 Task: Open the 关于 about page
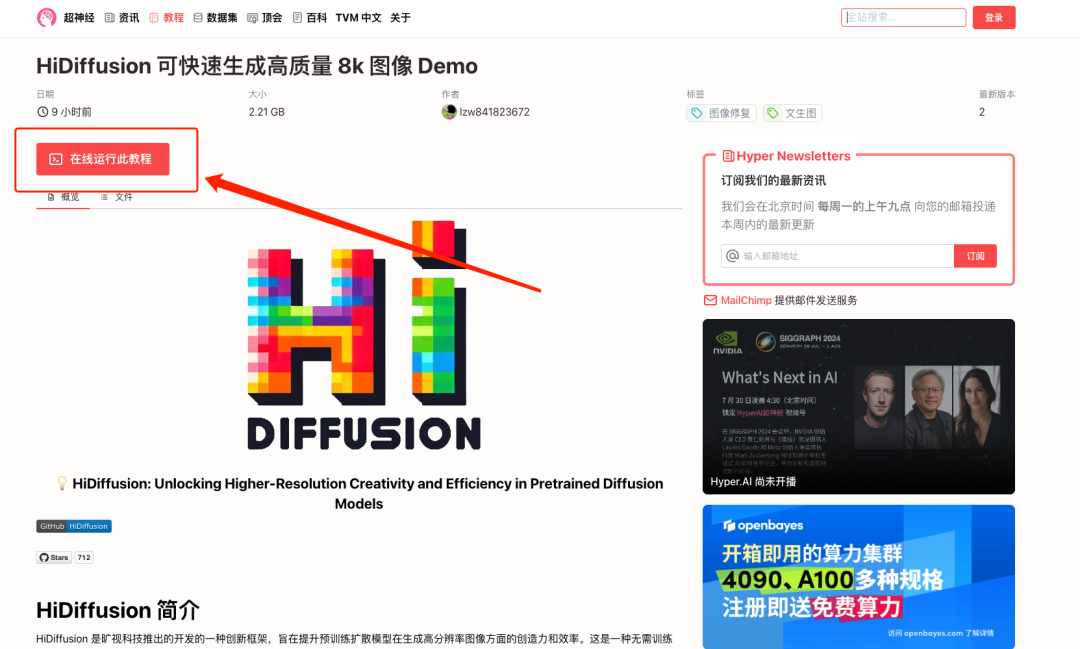400,18
